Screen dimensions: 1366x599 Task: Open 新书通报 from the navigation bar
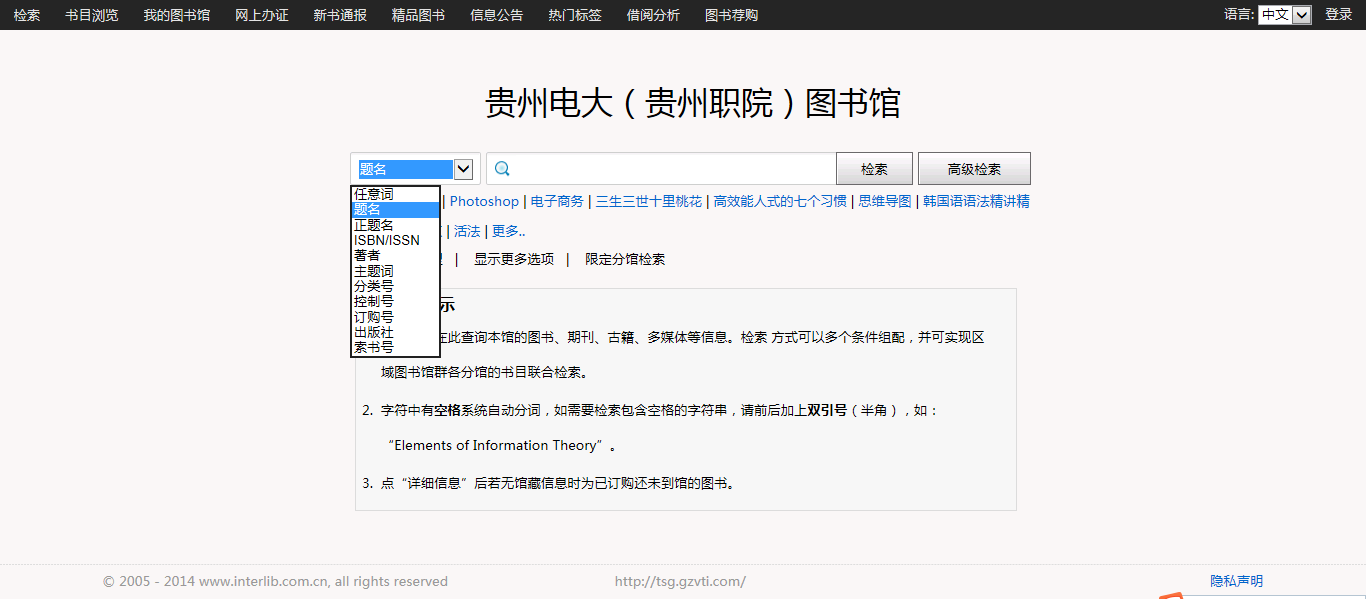pyautogui.click(x=340, y=15)
